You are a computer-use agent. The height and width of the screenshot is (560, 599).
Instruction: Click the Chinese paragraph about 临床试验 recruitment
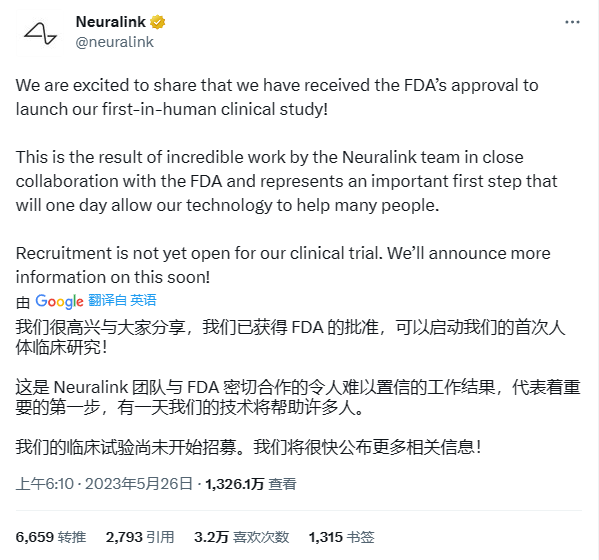(x=248, y=447)
